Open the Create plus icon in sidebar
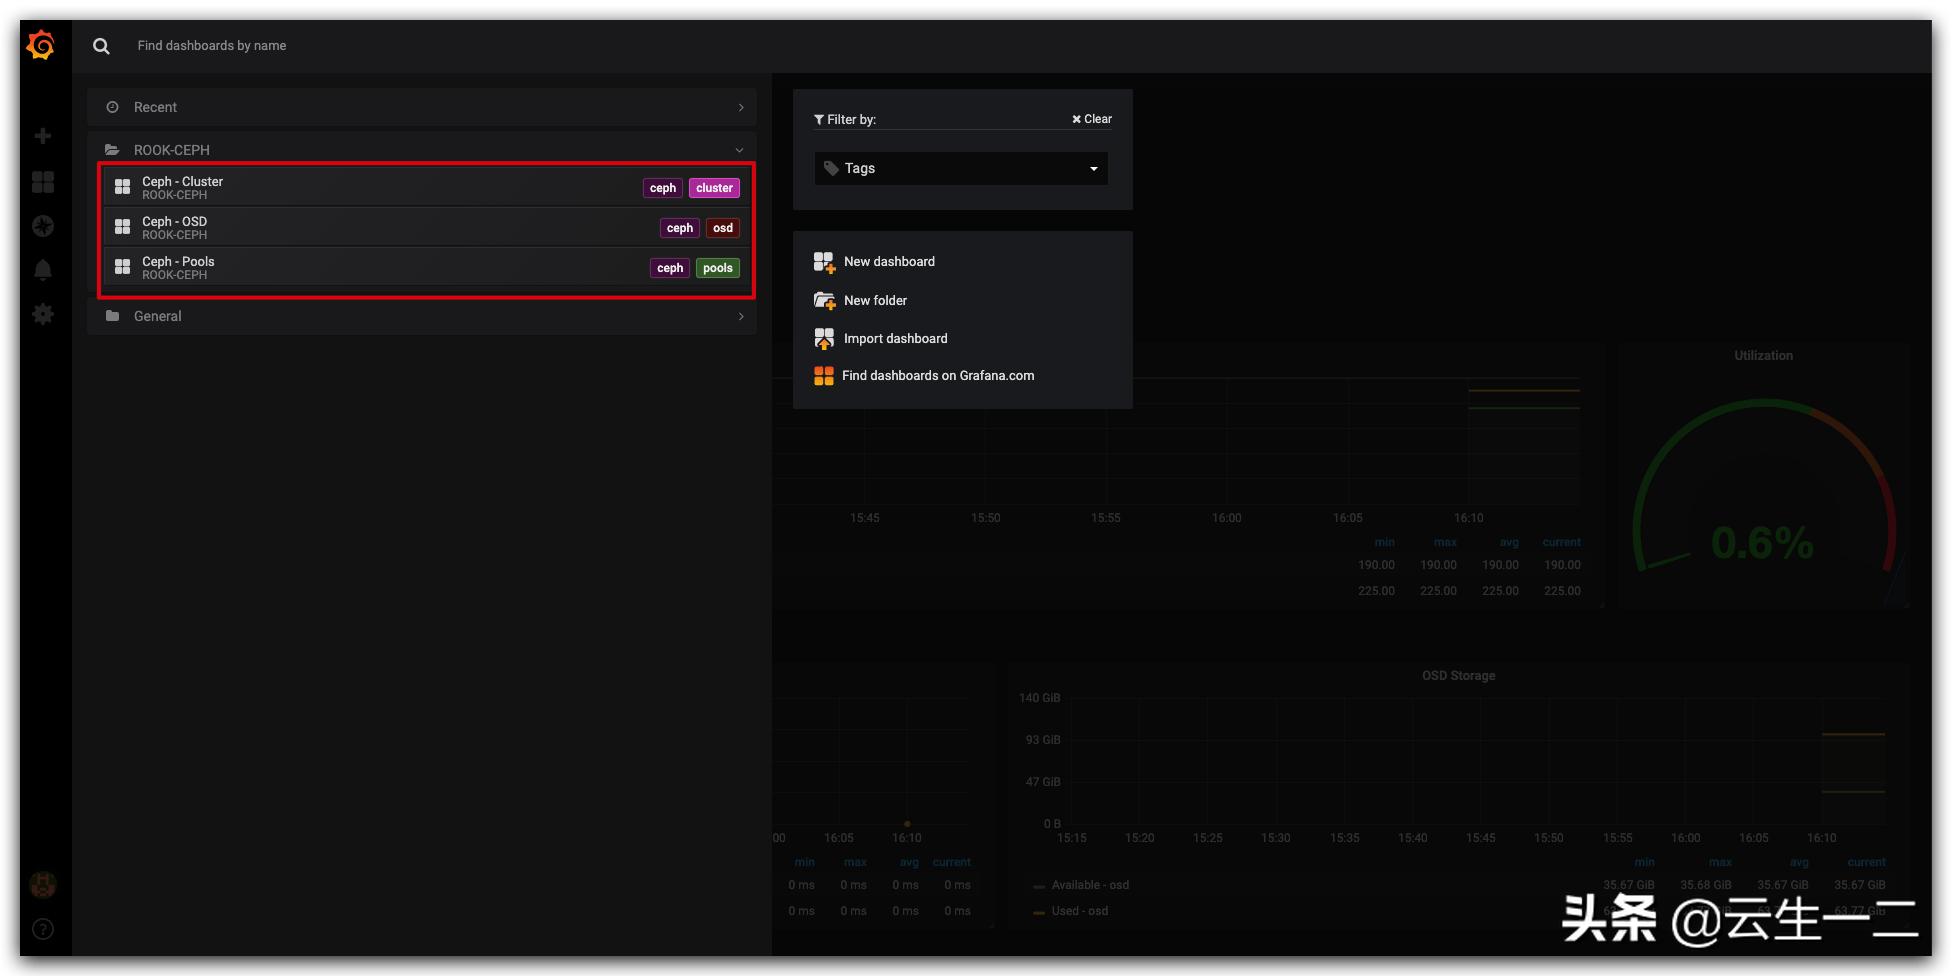1952x976 pixels. [x=43, y=136]
